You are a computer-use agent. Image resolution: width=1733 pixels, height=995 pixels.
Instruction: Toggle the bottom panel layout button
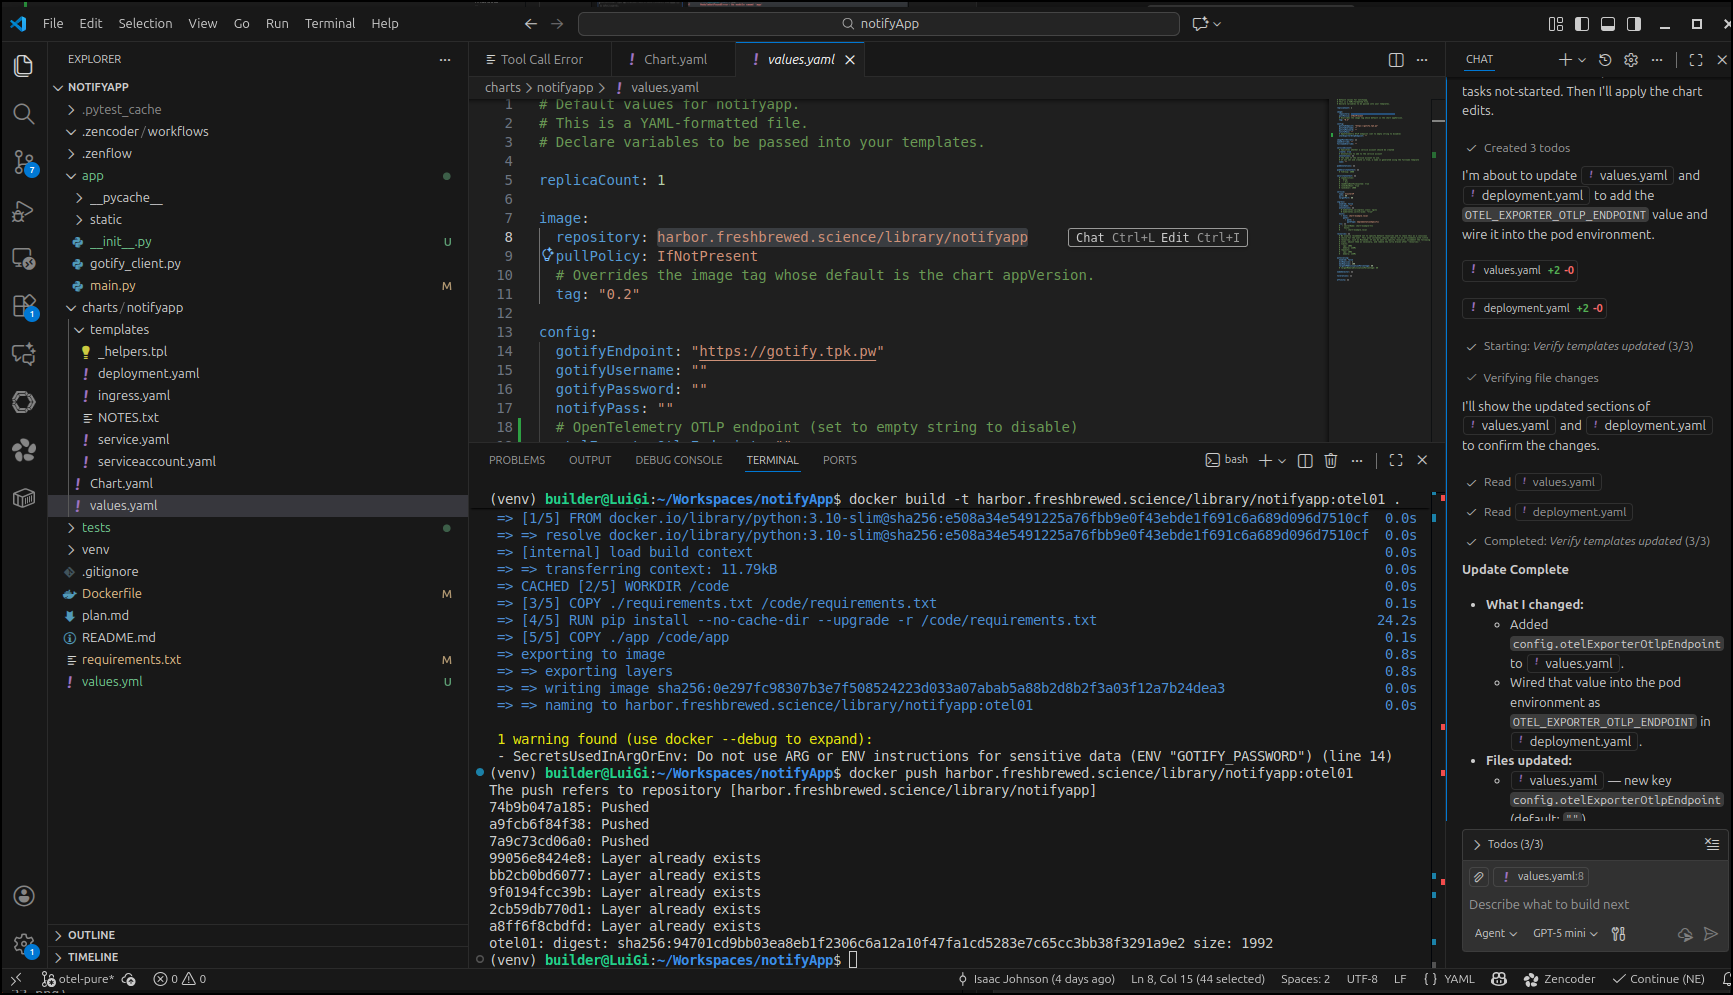coord(1608,24)
